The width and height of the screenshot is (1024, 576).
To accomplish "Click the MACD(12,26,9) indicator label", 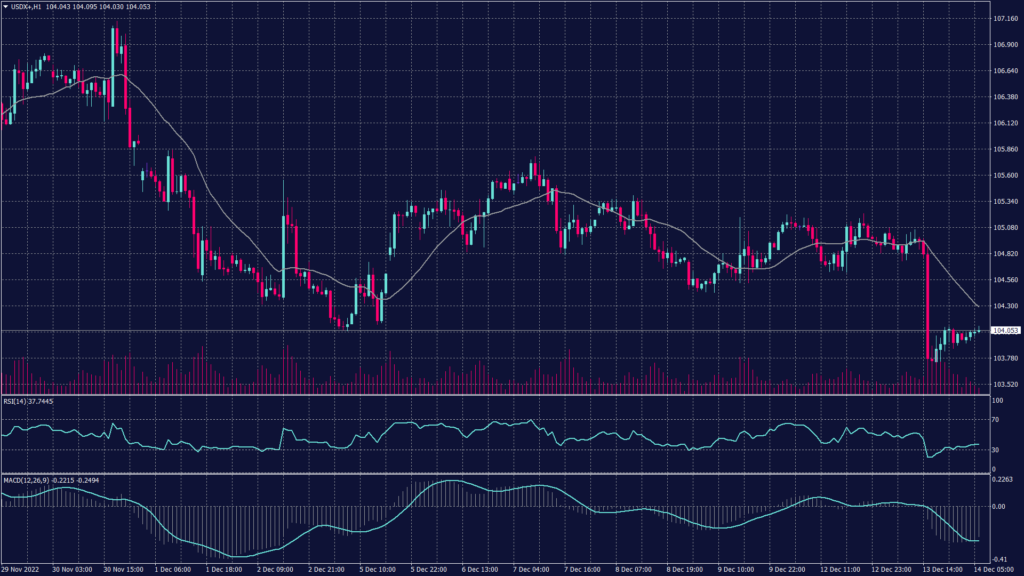I will [x=27, y=480].
